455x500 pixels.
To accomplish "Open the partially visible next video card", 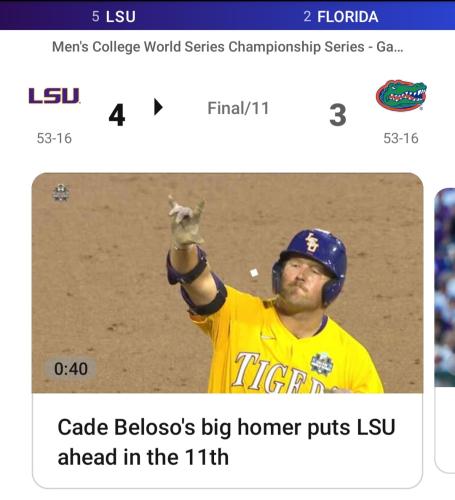I will 445,330.
